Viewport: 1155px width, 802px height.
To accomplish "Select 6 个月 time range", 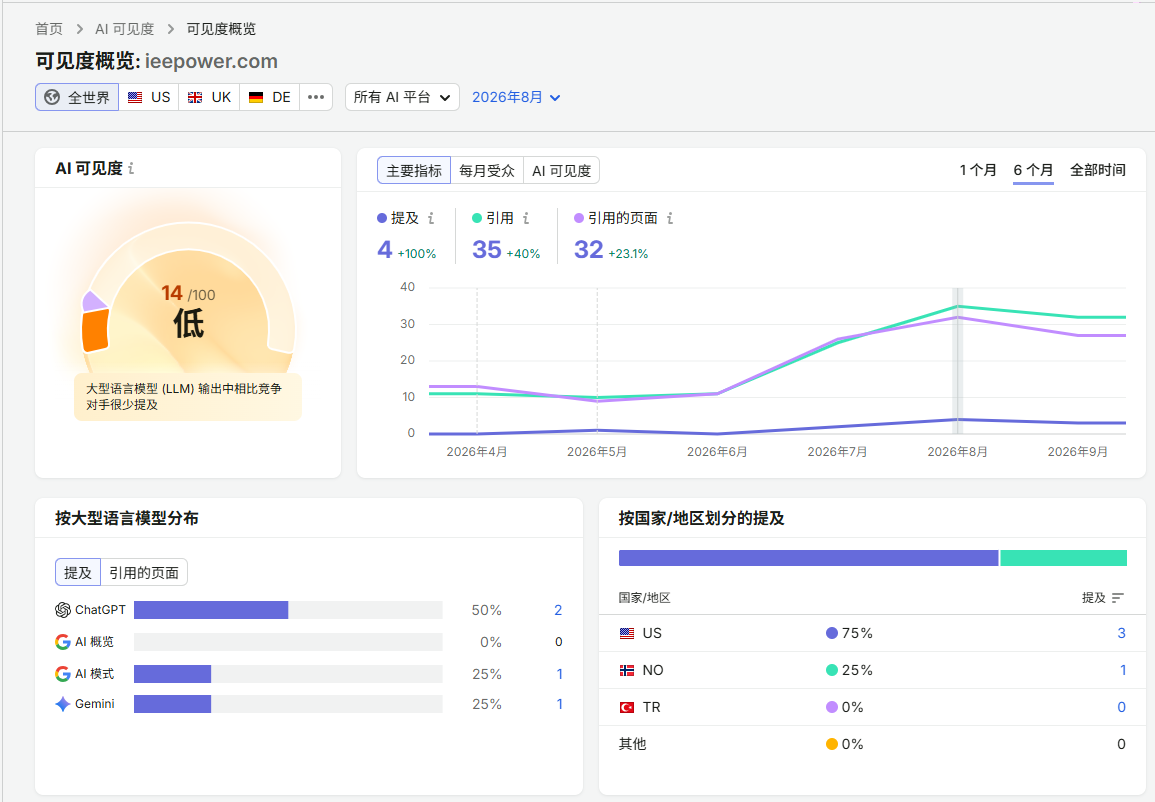I will [x=1033, y=170].
